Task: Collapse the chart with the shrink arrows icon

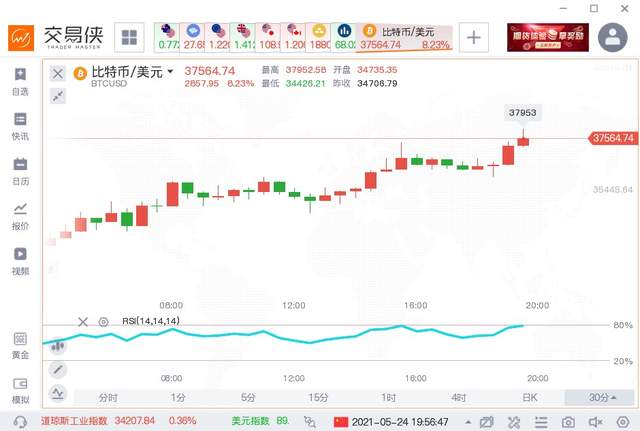Action: pyautogui.click(x=57, y=96)
